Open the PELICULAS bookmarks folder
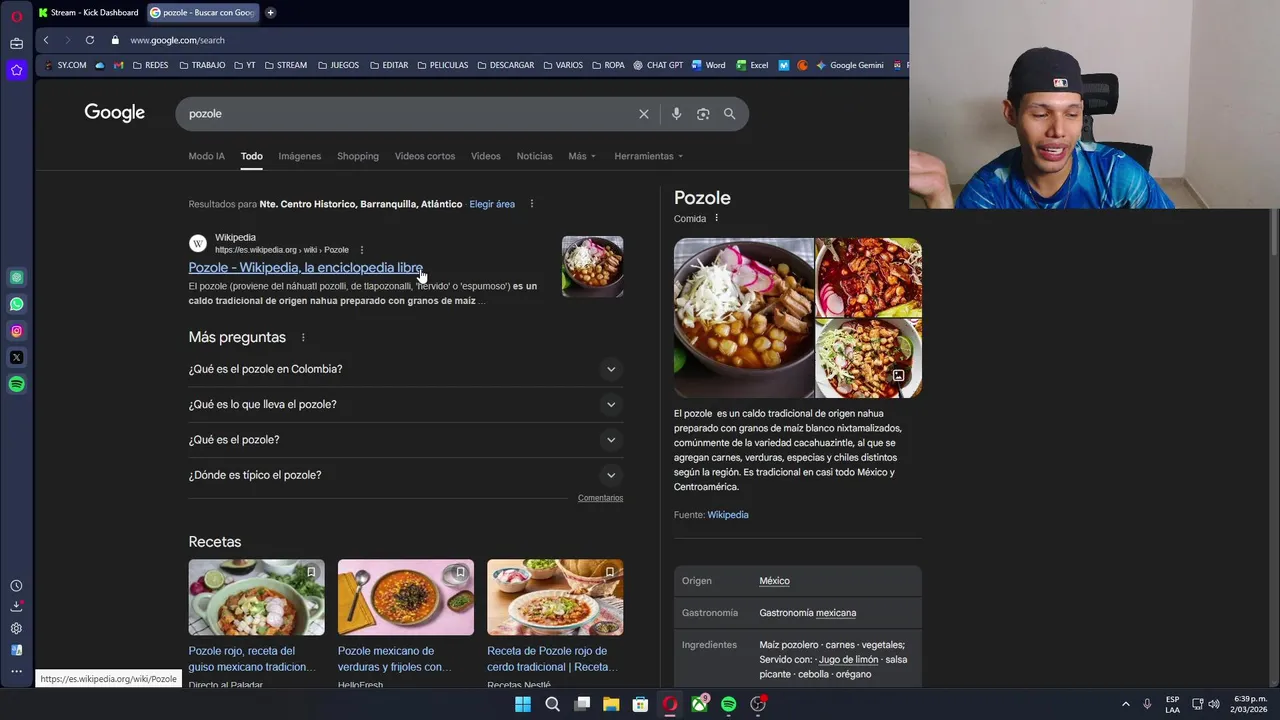Screen dimensions: 1280x720 [x=442, y=65]
